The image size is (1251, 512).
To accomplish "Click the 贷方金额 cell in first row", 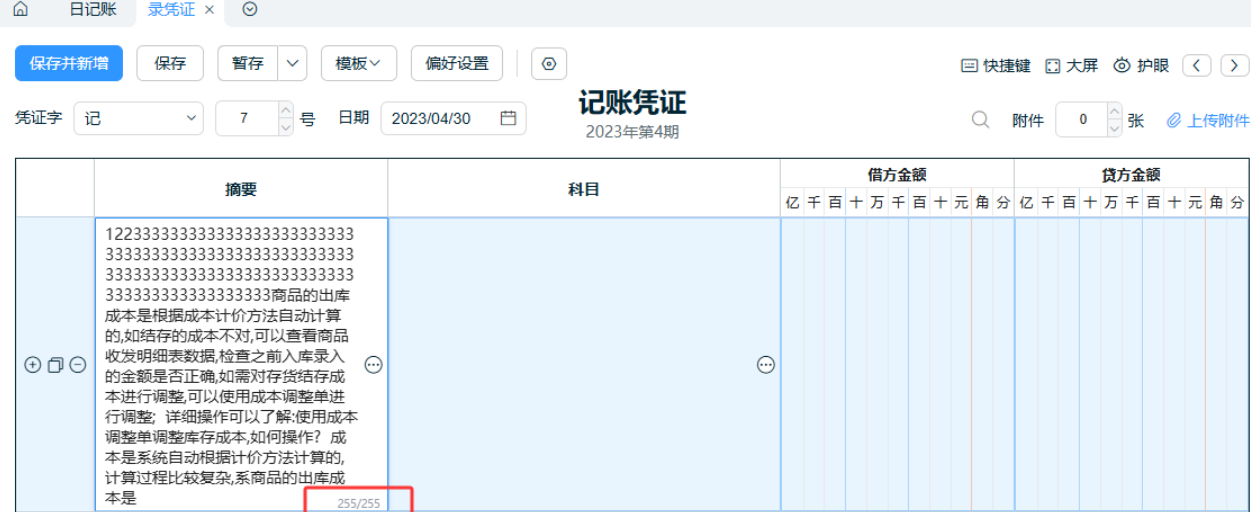I will (x=1132, y=365).
